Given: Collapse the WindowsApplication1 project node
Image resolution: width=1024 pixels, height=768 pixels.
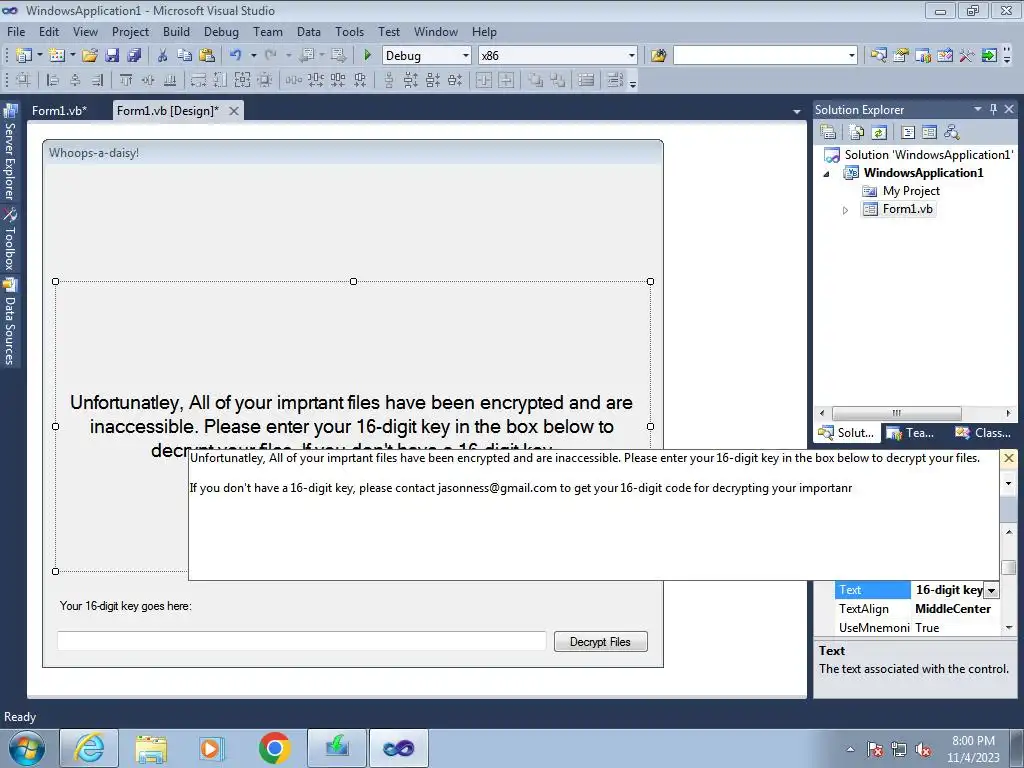Looking at the screenshot, I should [x=826, y=174].
